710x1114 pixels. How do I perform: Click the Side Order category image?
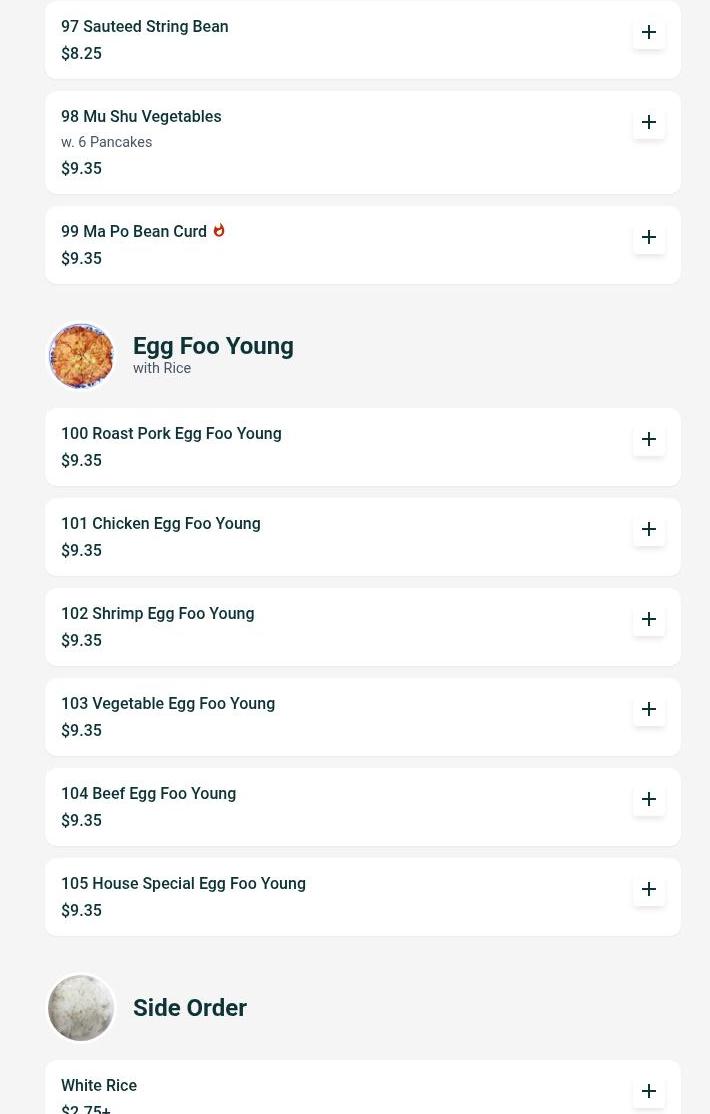click(x=81, y=1008)
